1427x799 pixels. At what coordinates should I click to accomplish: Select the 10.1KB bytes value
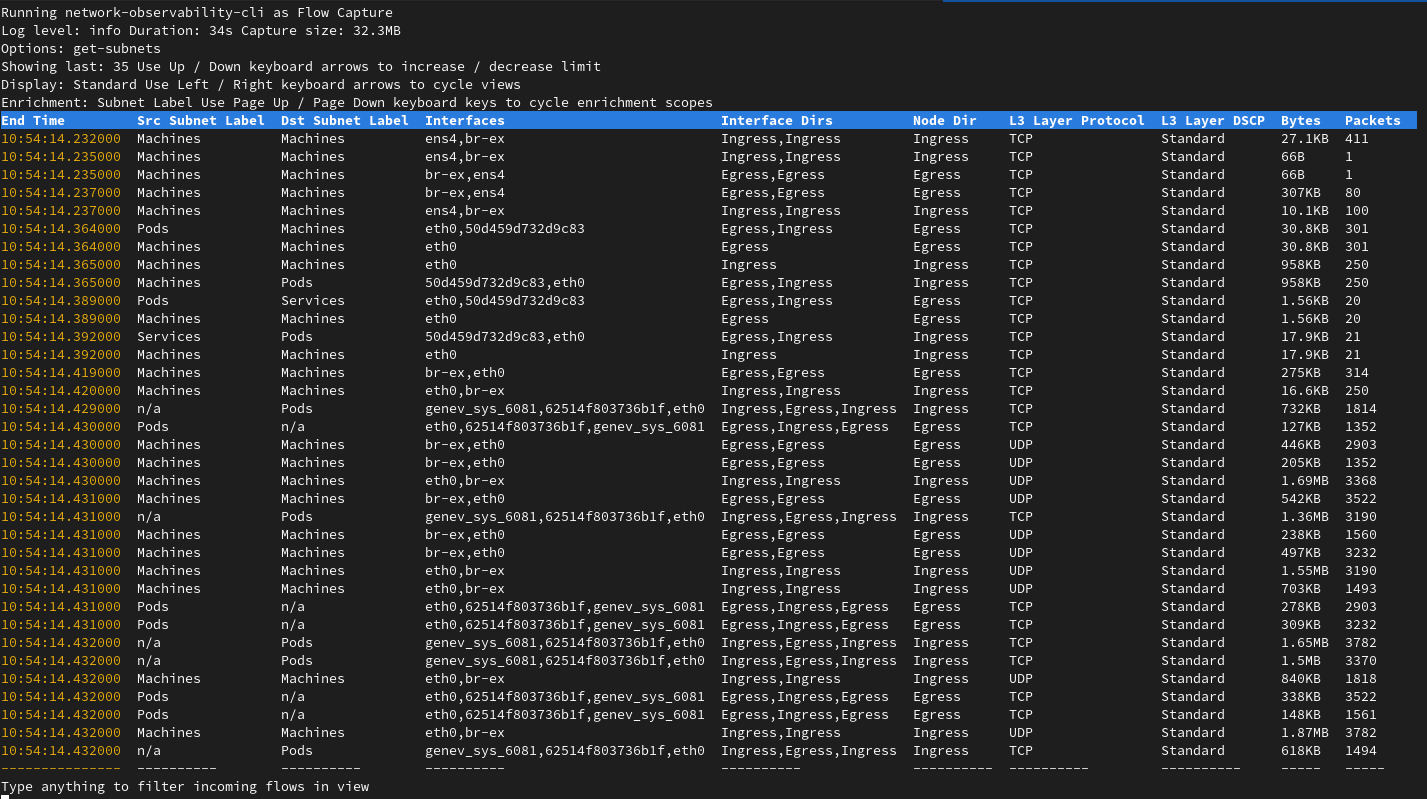click(1305, 210)
